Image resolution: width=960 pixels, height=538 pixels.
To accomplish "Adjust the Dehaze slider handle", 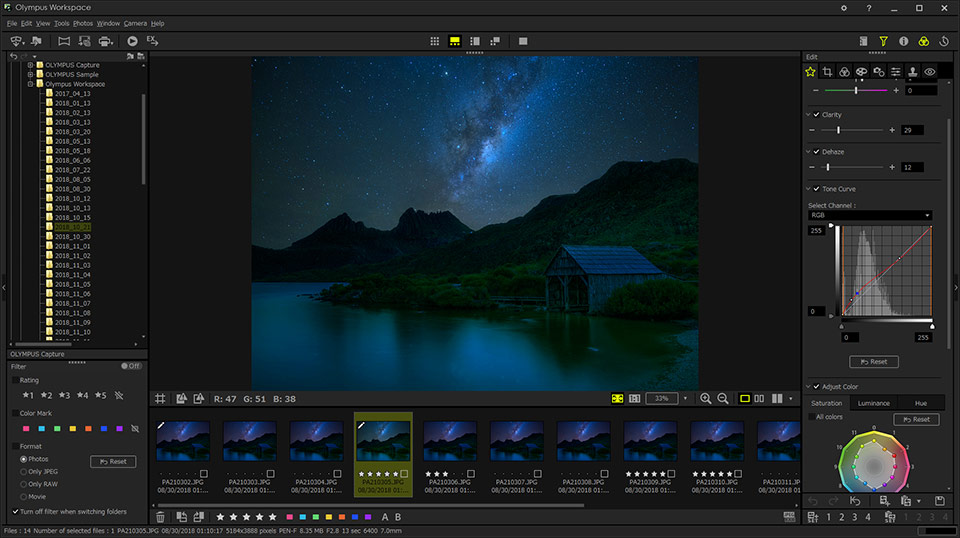I will [x=828, y=167].
